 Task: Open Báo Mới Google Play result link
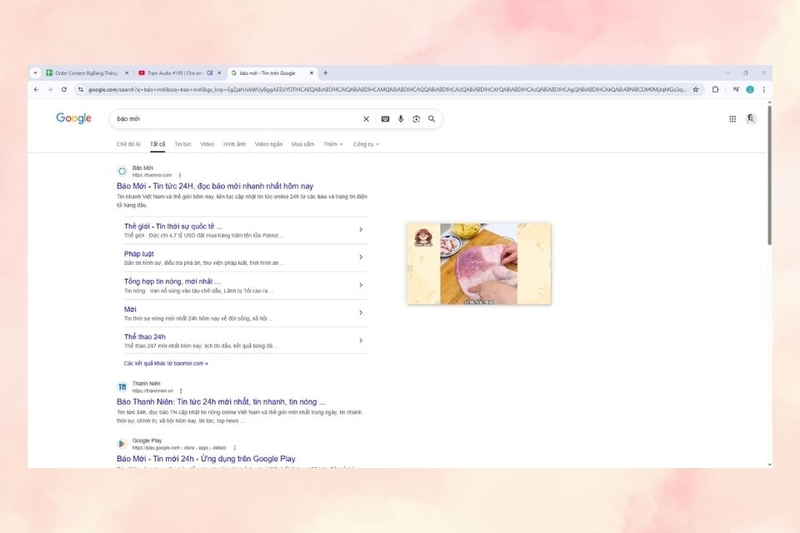[x=206, y=459]
